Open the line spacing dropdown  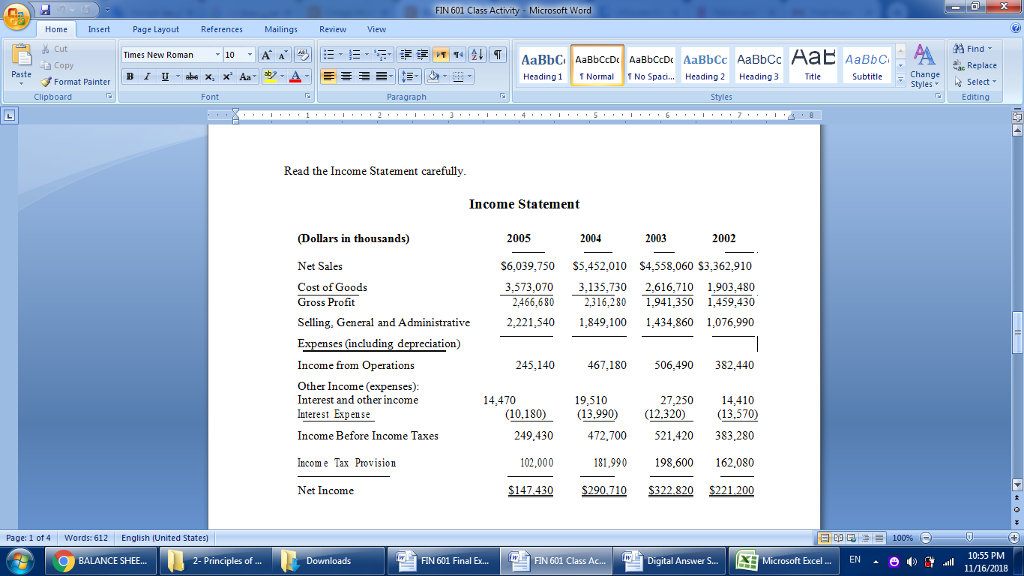(407, 77)
